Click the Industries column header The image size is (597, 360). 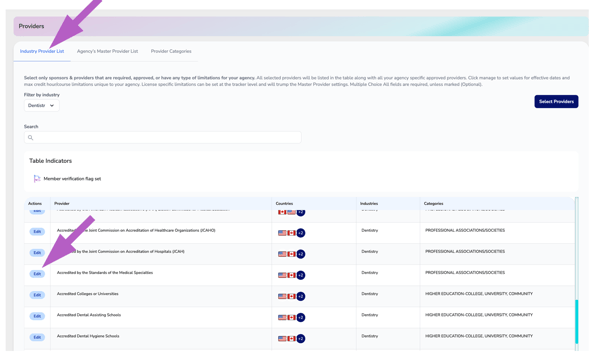(x=369, y=204)
